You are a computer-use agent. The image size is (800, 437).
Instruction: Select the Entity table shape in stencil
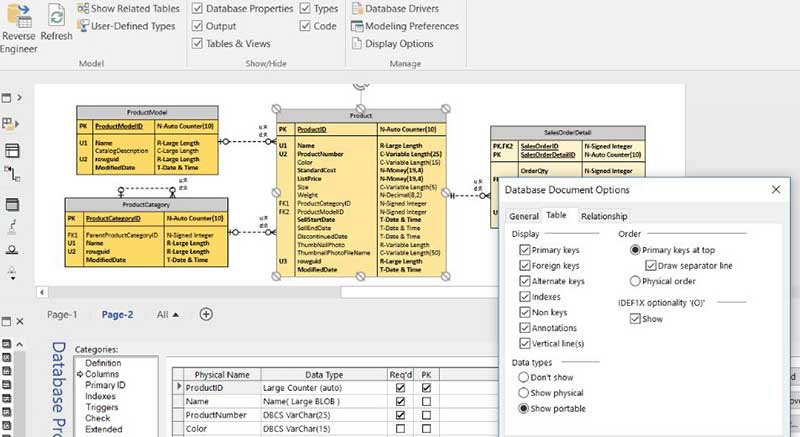click(12, 150)
